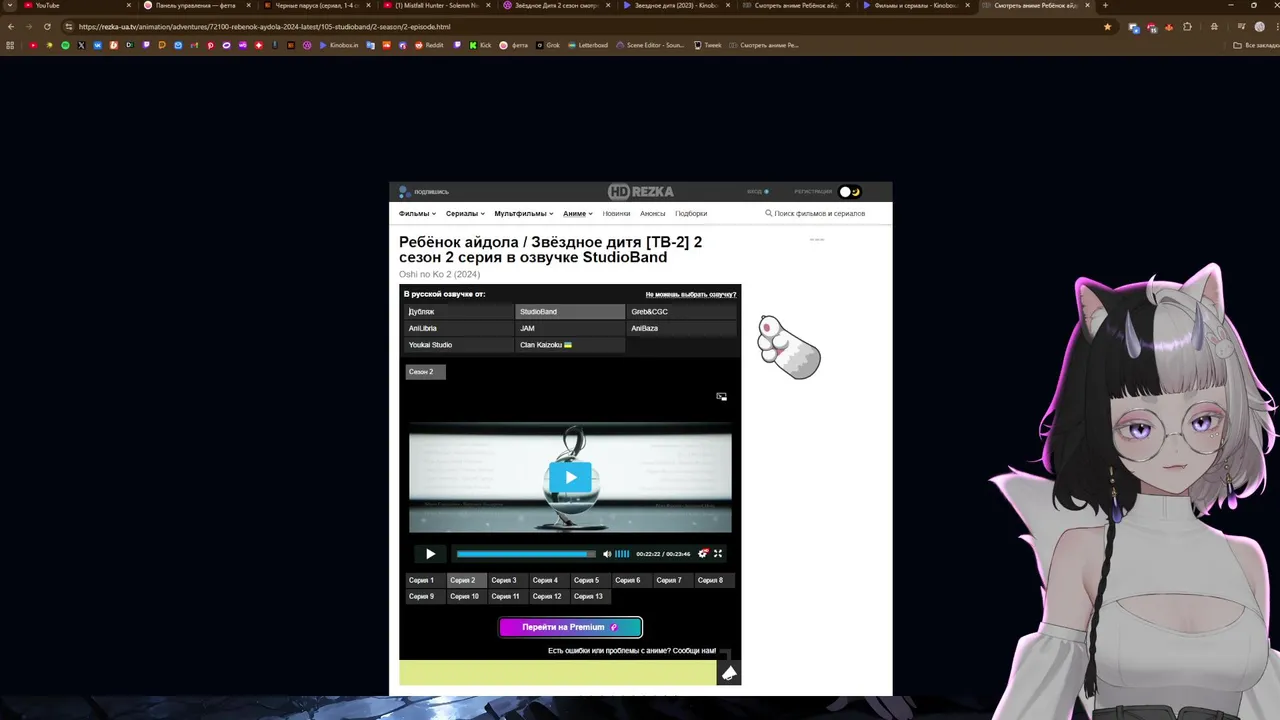Select the Clan Kaizoku voiceover
Image resolution: width=1280 pixels, height=720 pixels.
570,345
